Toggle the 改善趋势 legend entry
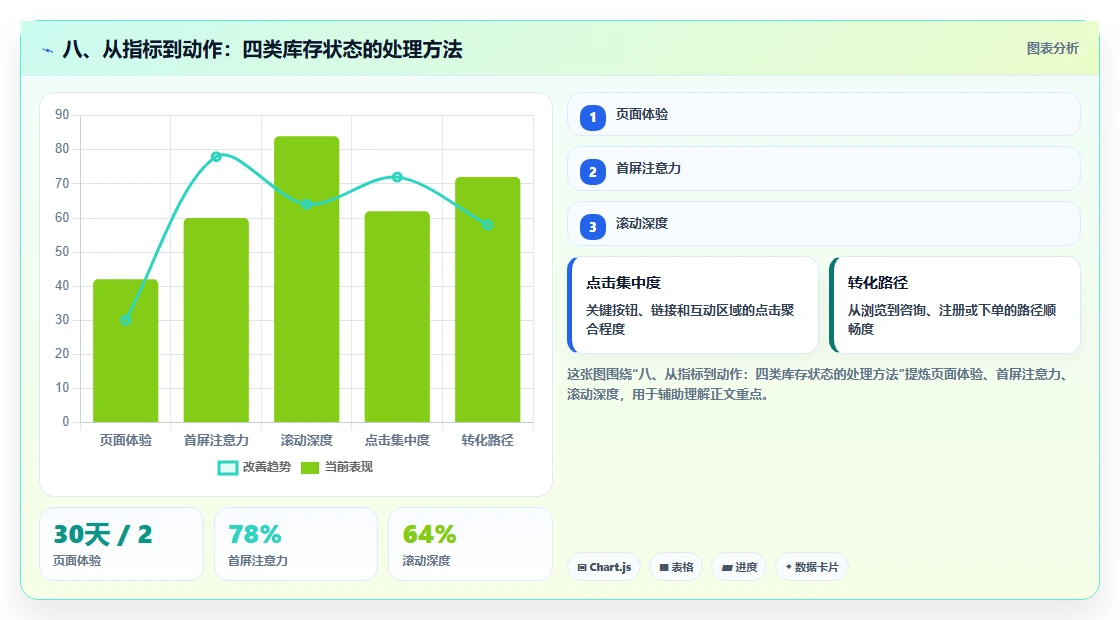The width and height of the screenshot is (1120, 620). coord(254,467)
